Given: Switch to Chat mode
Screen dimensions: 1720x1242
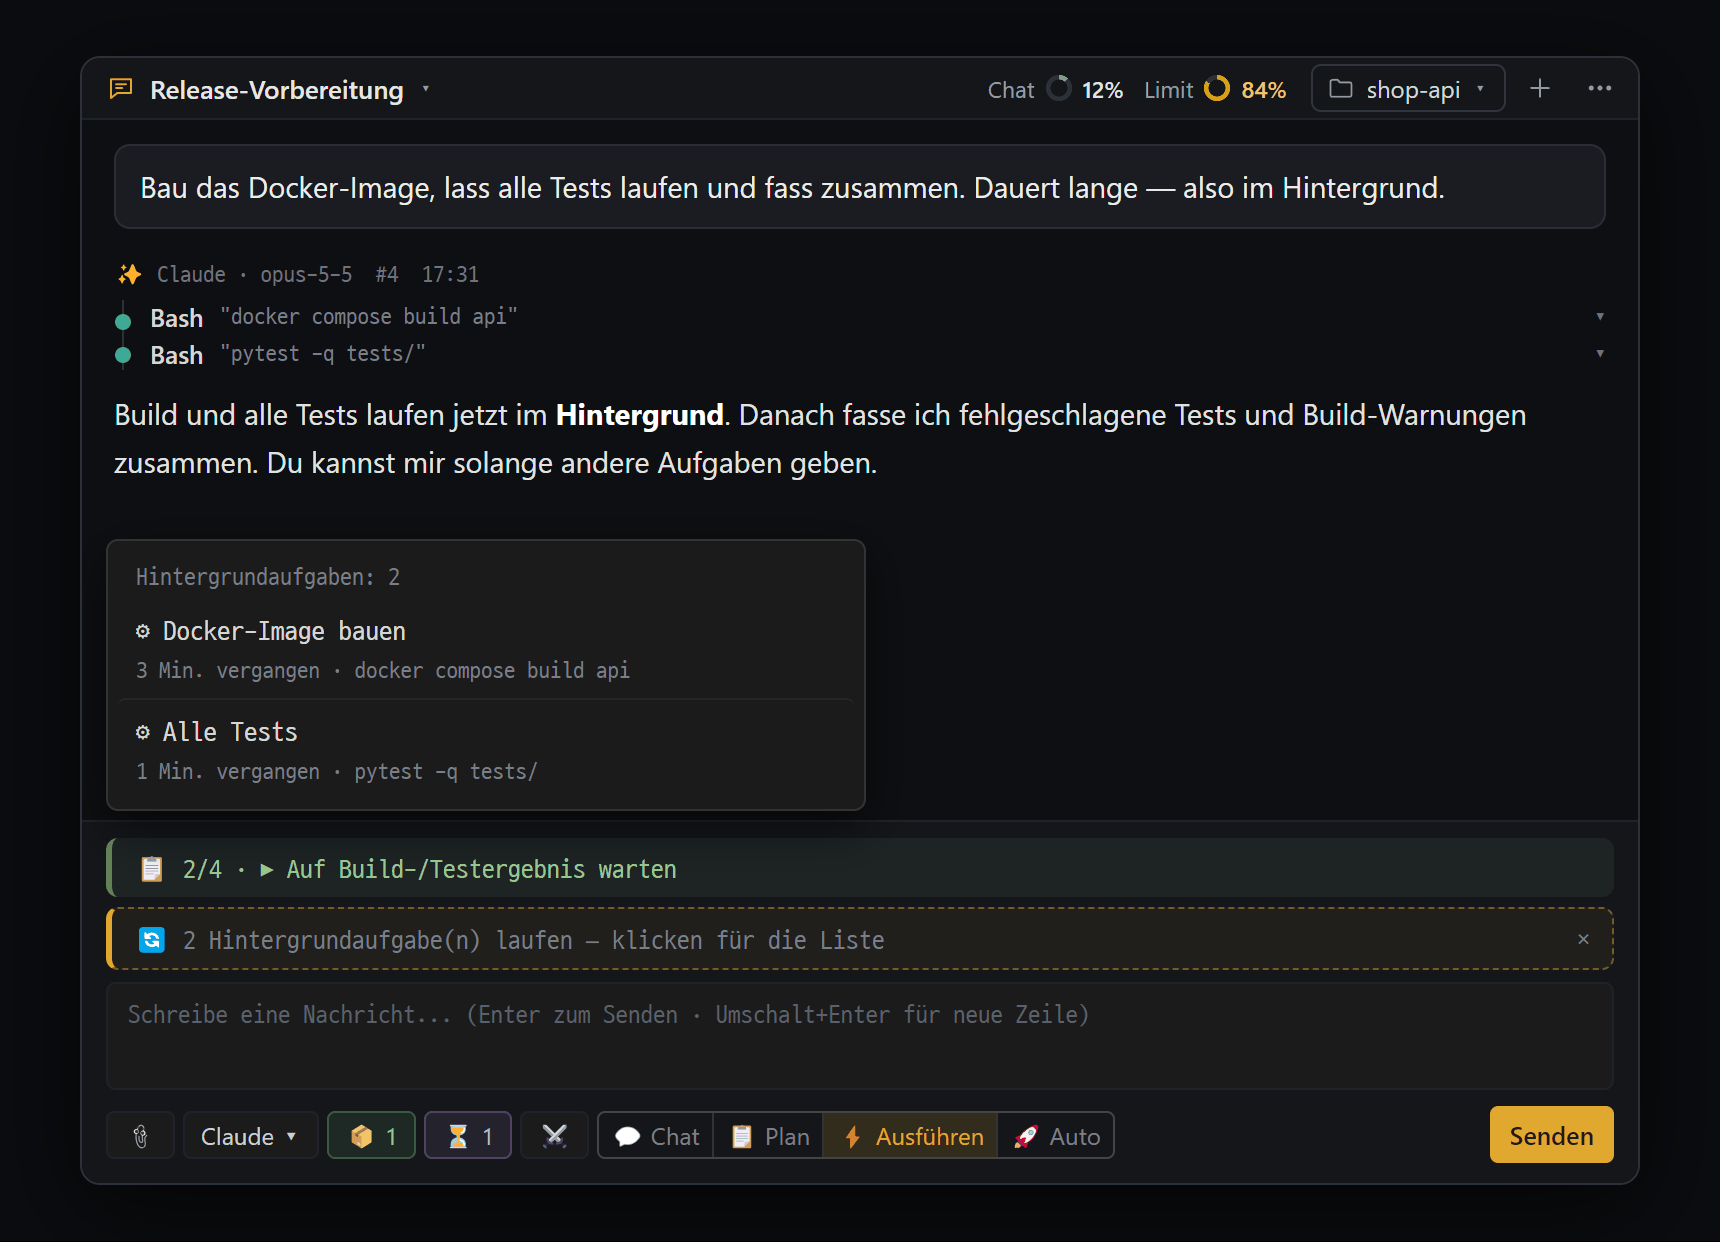Looking at the screenshot, I should 656,1136.
